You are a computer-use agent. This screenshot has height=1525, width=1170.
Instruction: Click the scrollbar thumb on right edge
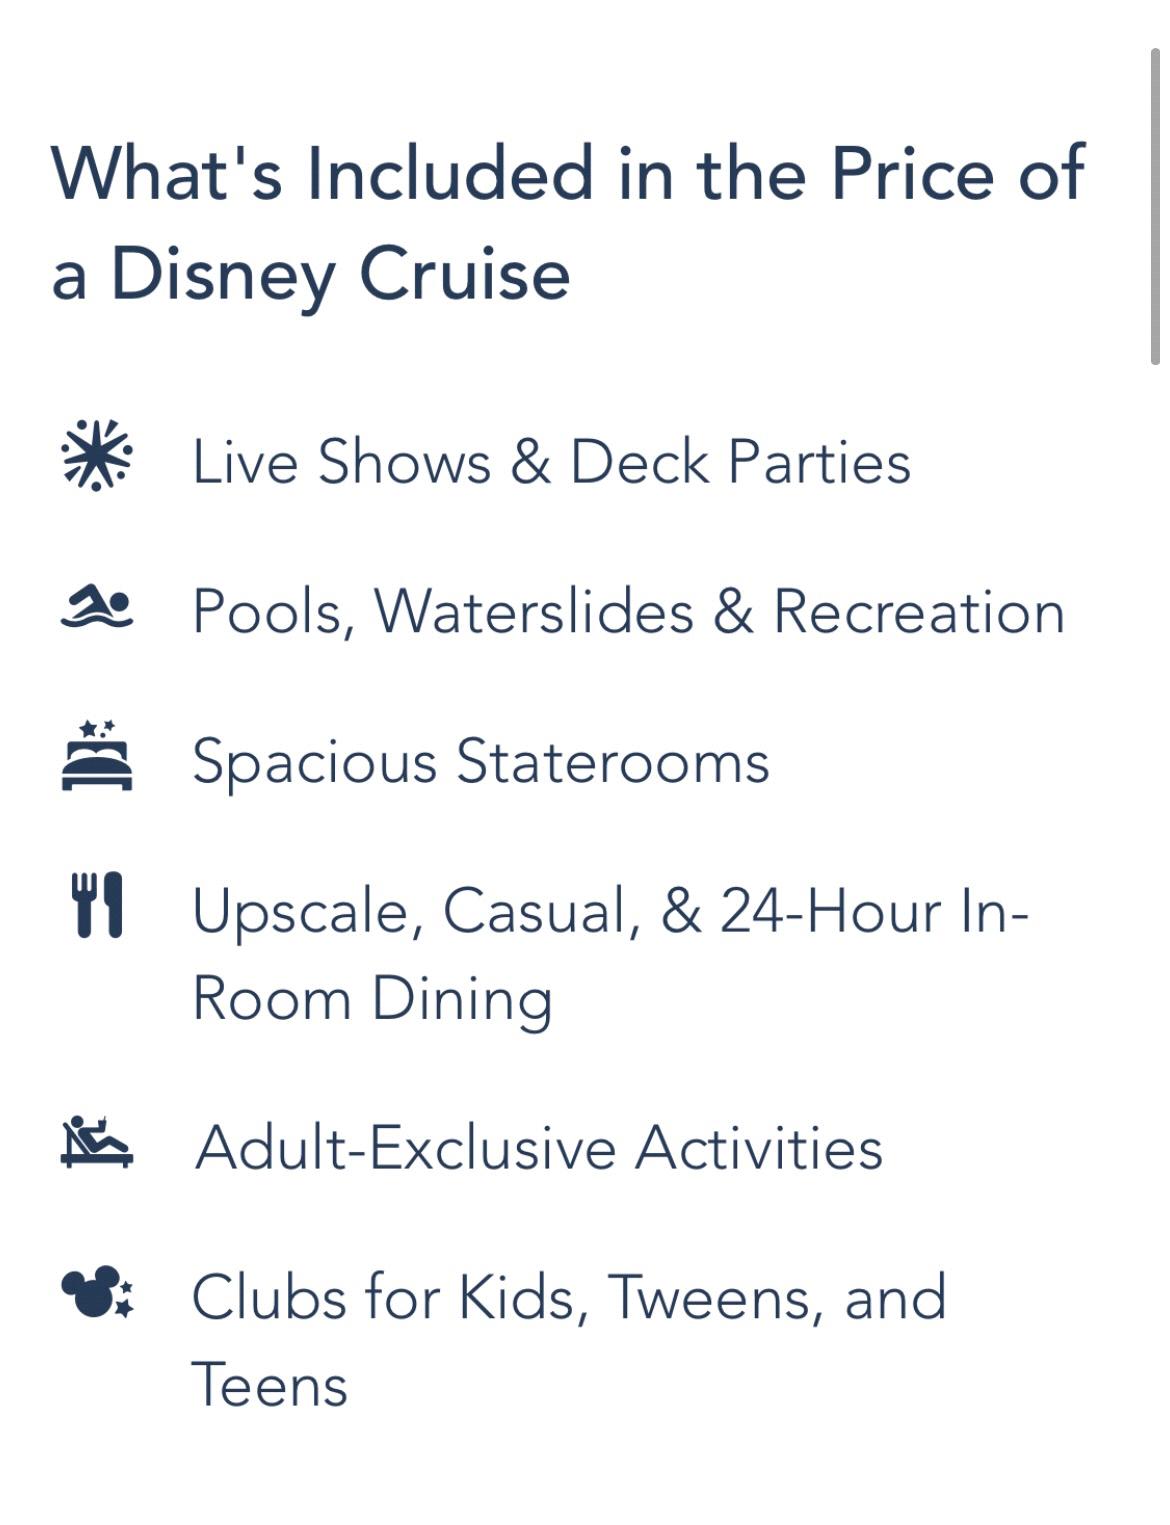click(x=1155, y=205)
